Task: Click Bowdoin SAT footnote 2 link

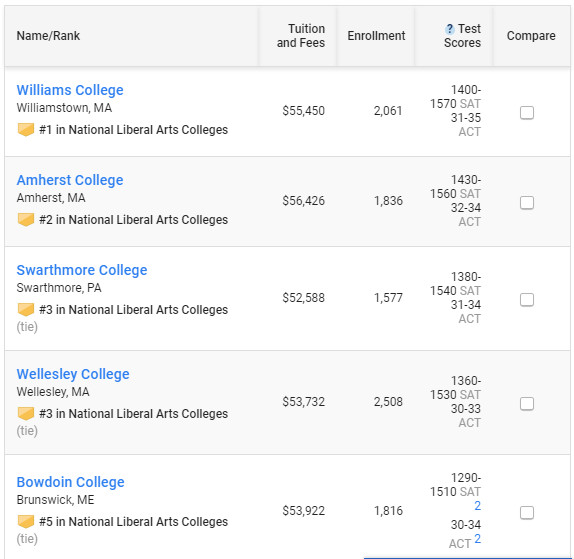Action: tap(477, 506)
